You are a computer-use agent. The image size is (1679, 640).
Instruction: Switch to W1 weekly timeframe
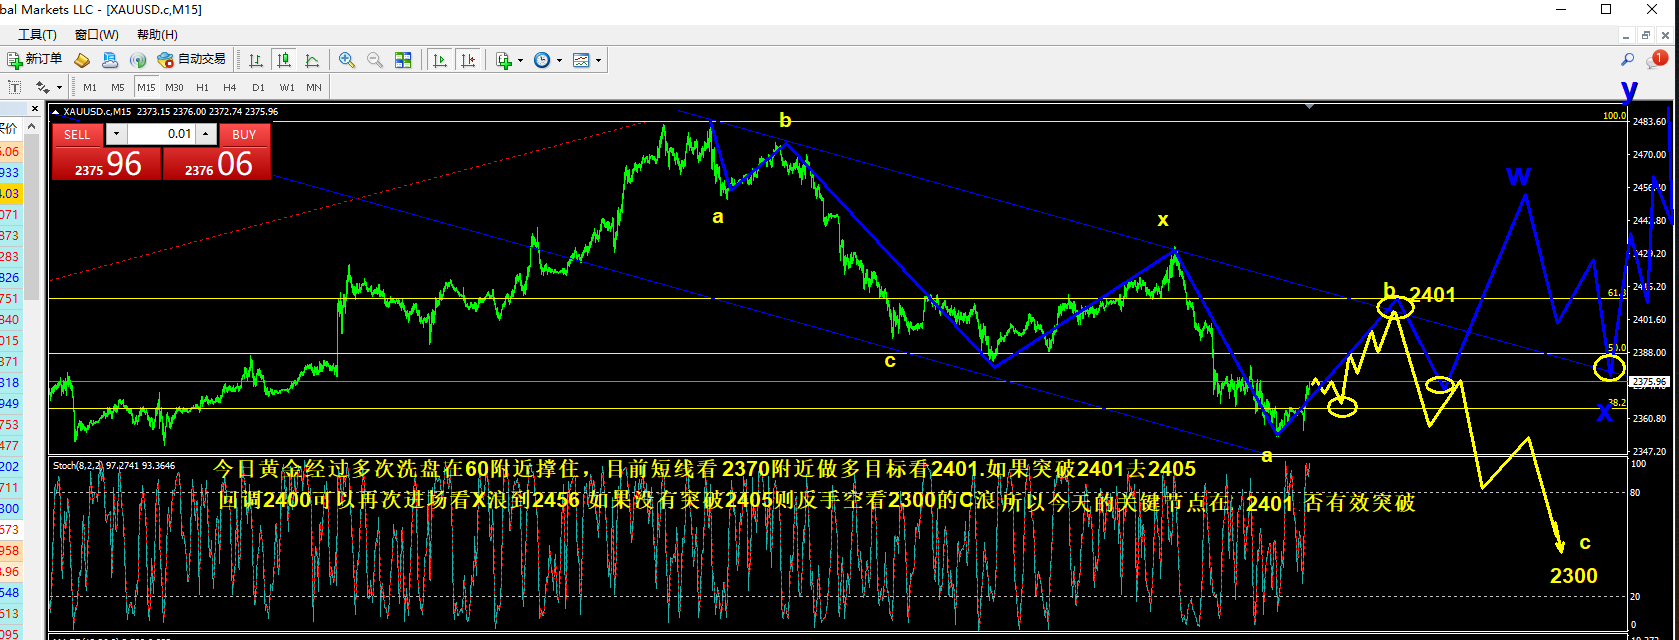[x=286, y=87]
